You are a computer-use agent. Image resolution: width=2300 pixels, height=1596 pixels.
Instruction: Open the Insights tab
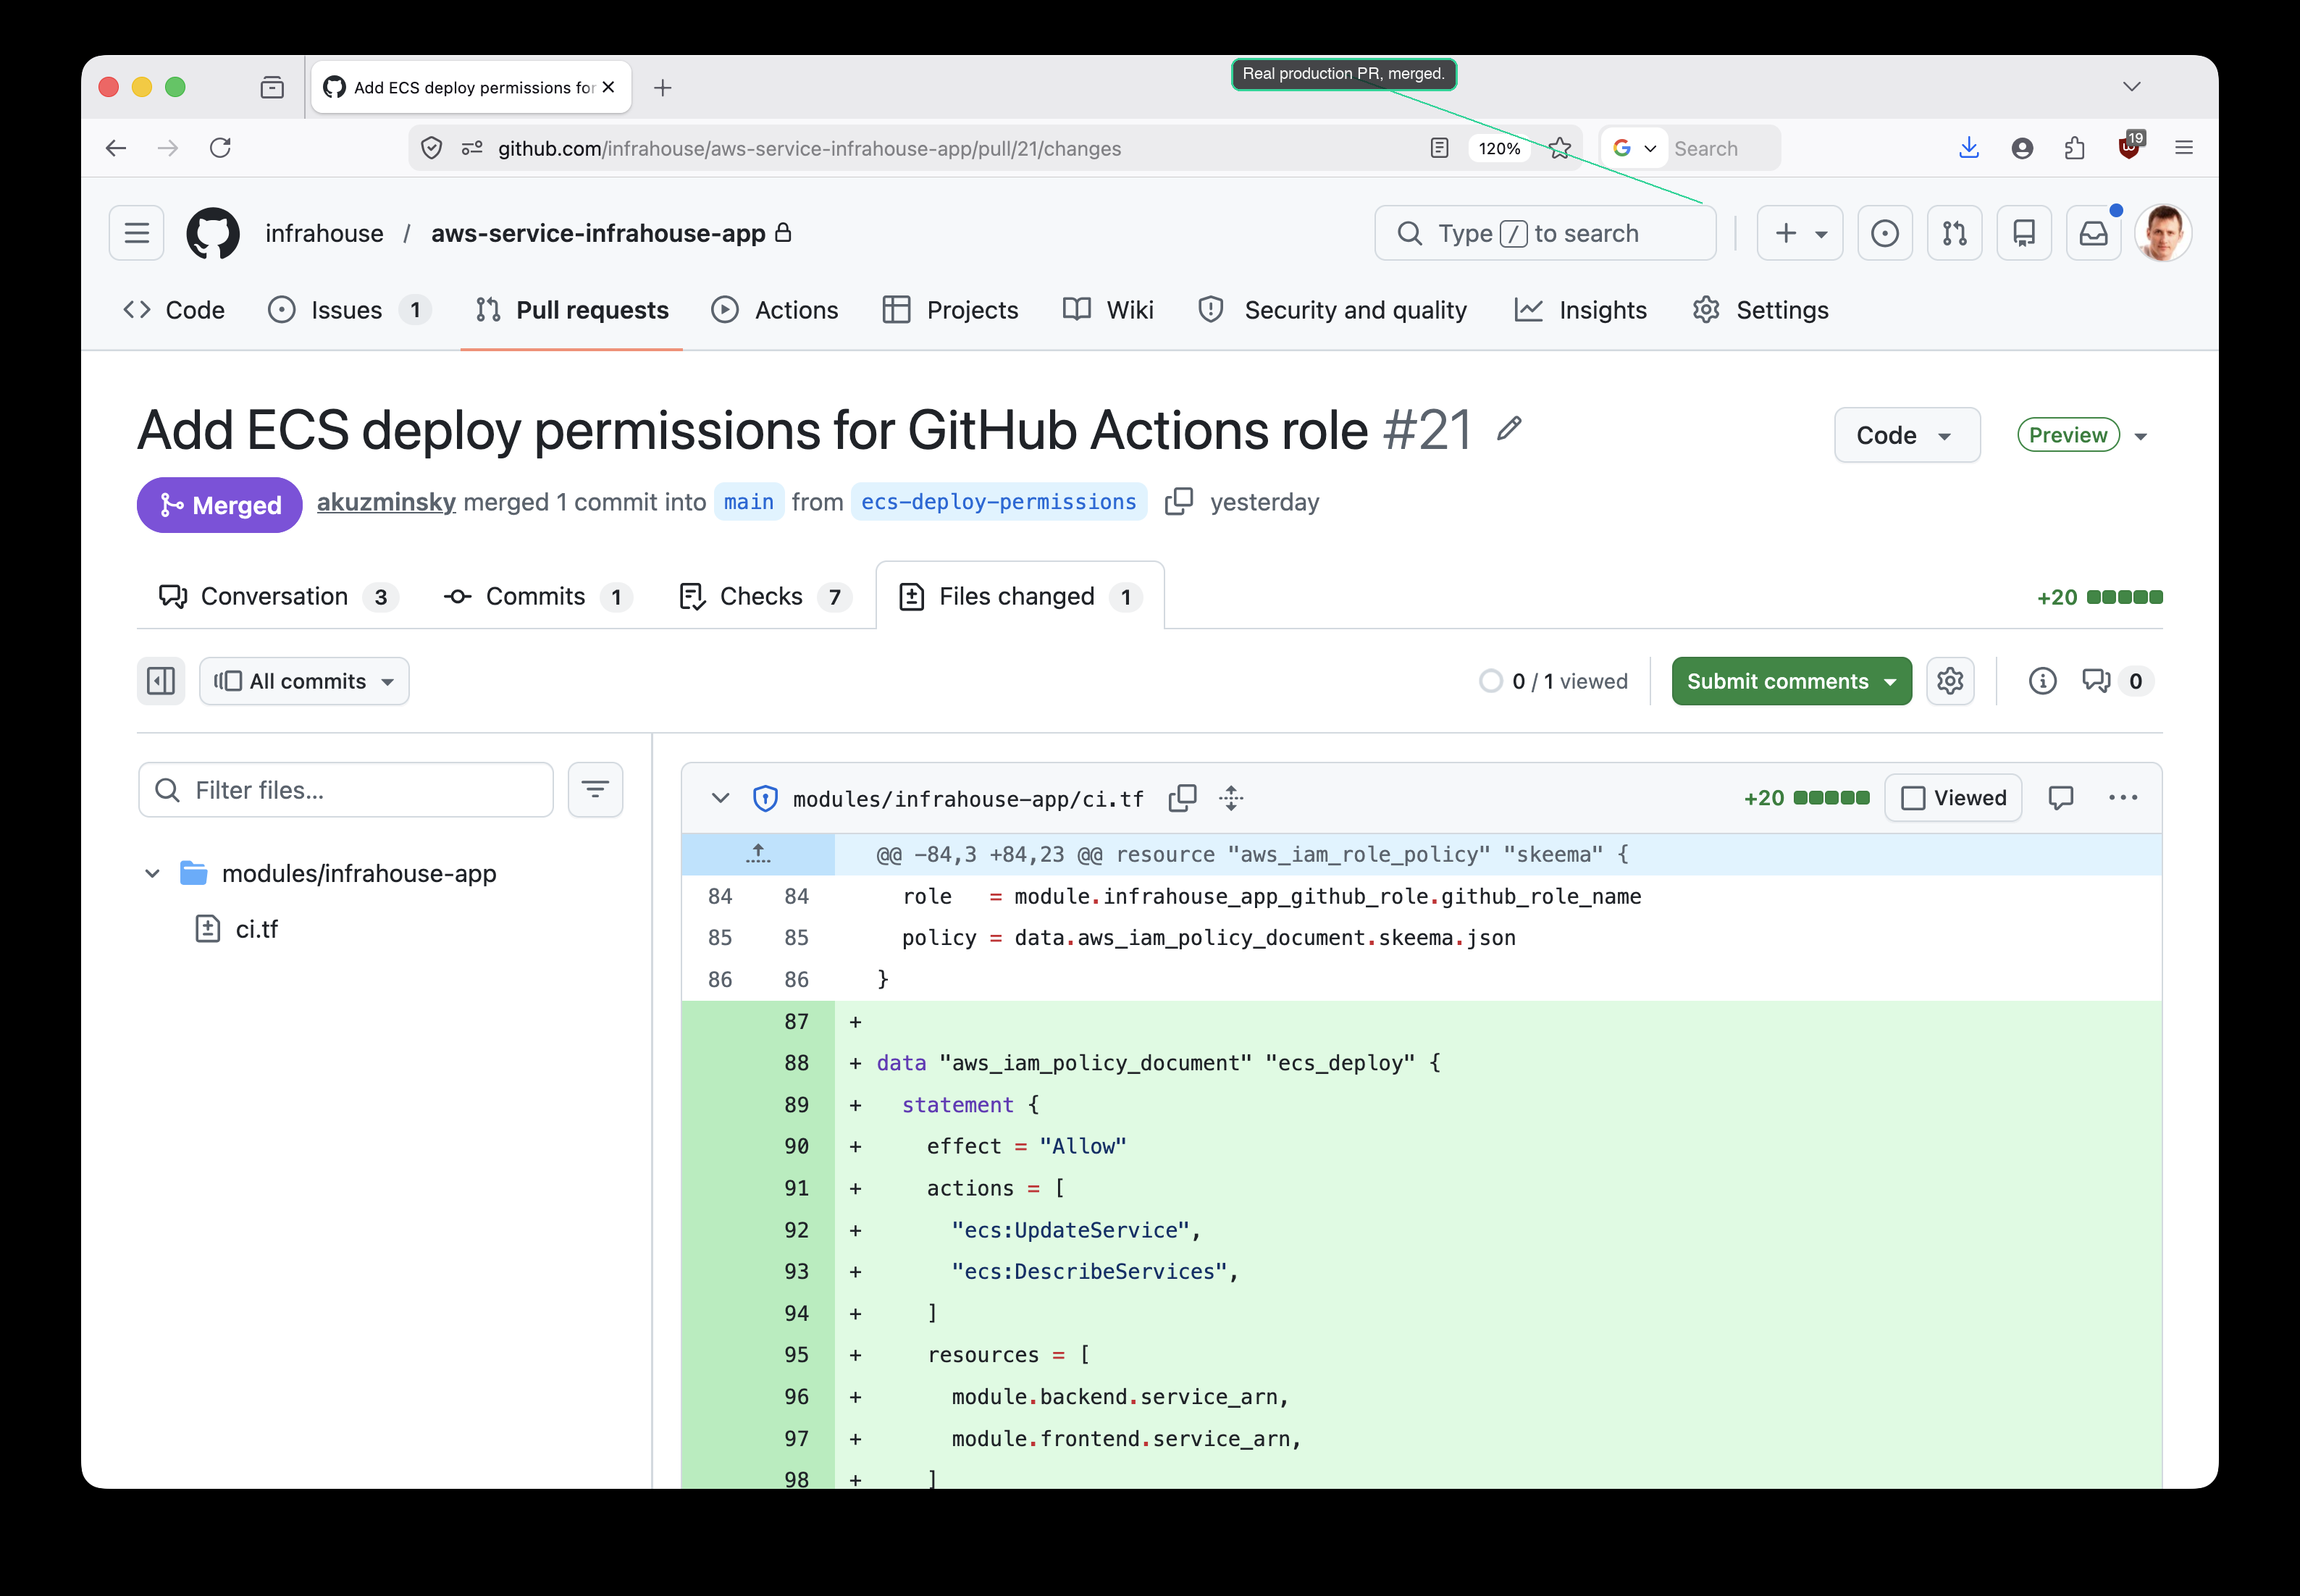(x=1581, y=310)
